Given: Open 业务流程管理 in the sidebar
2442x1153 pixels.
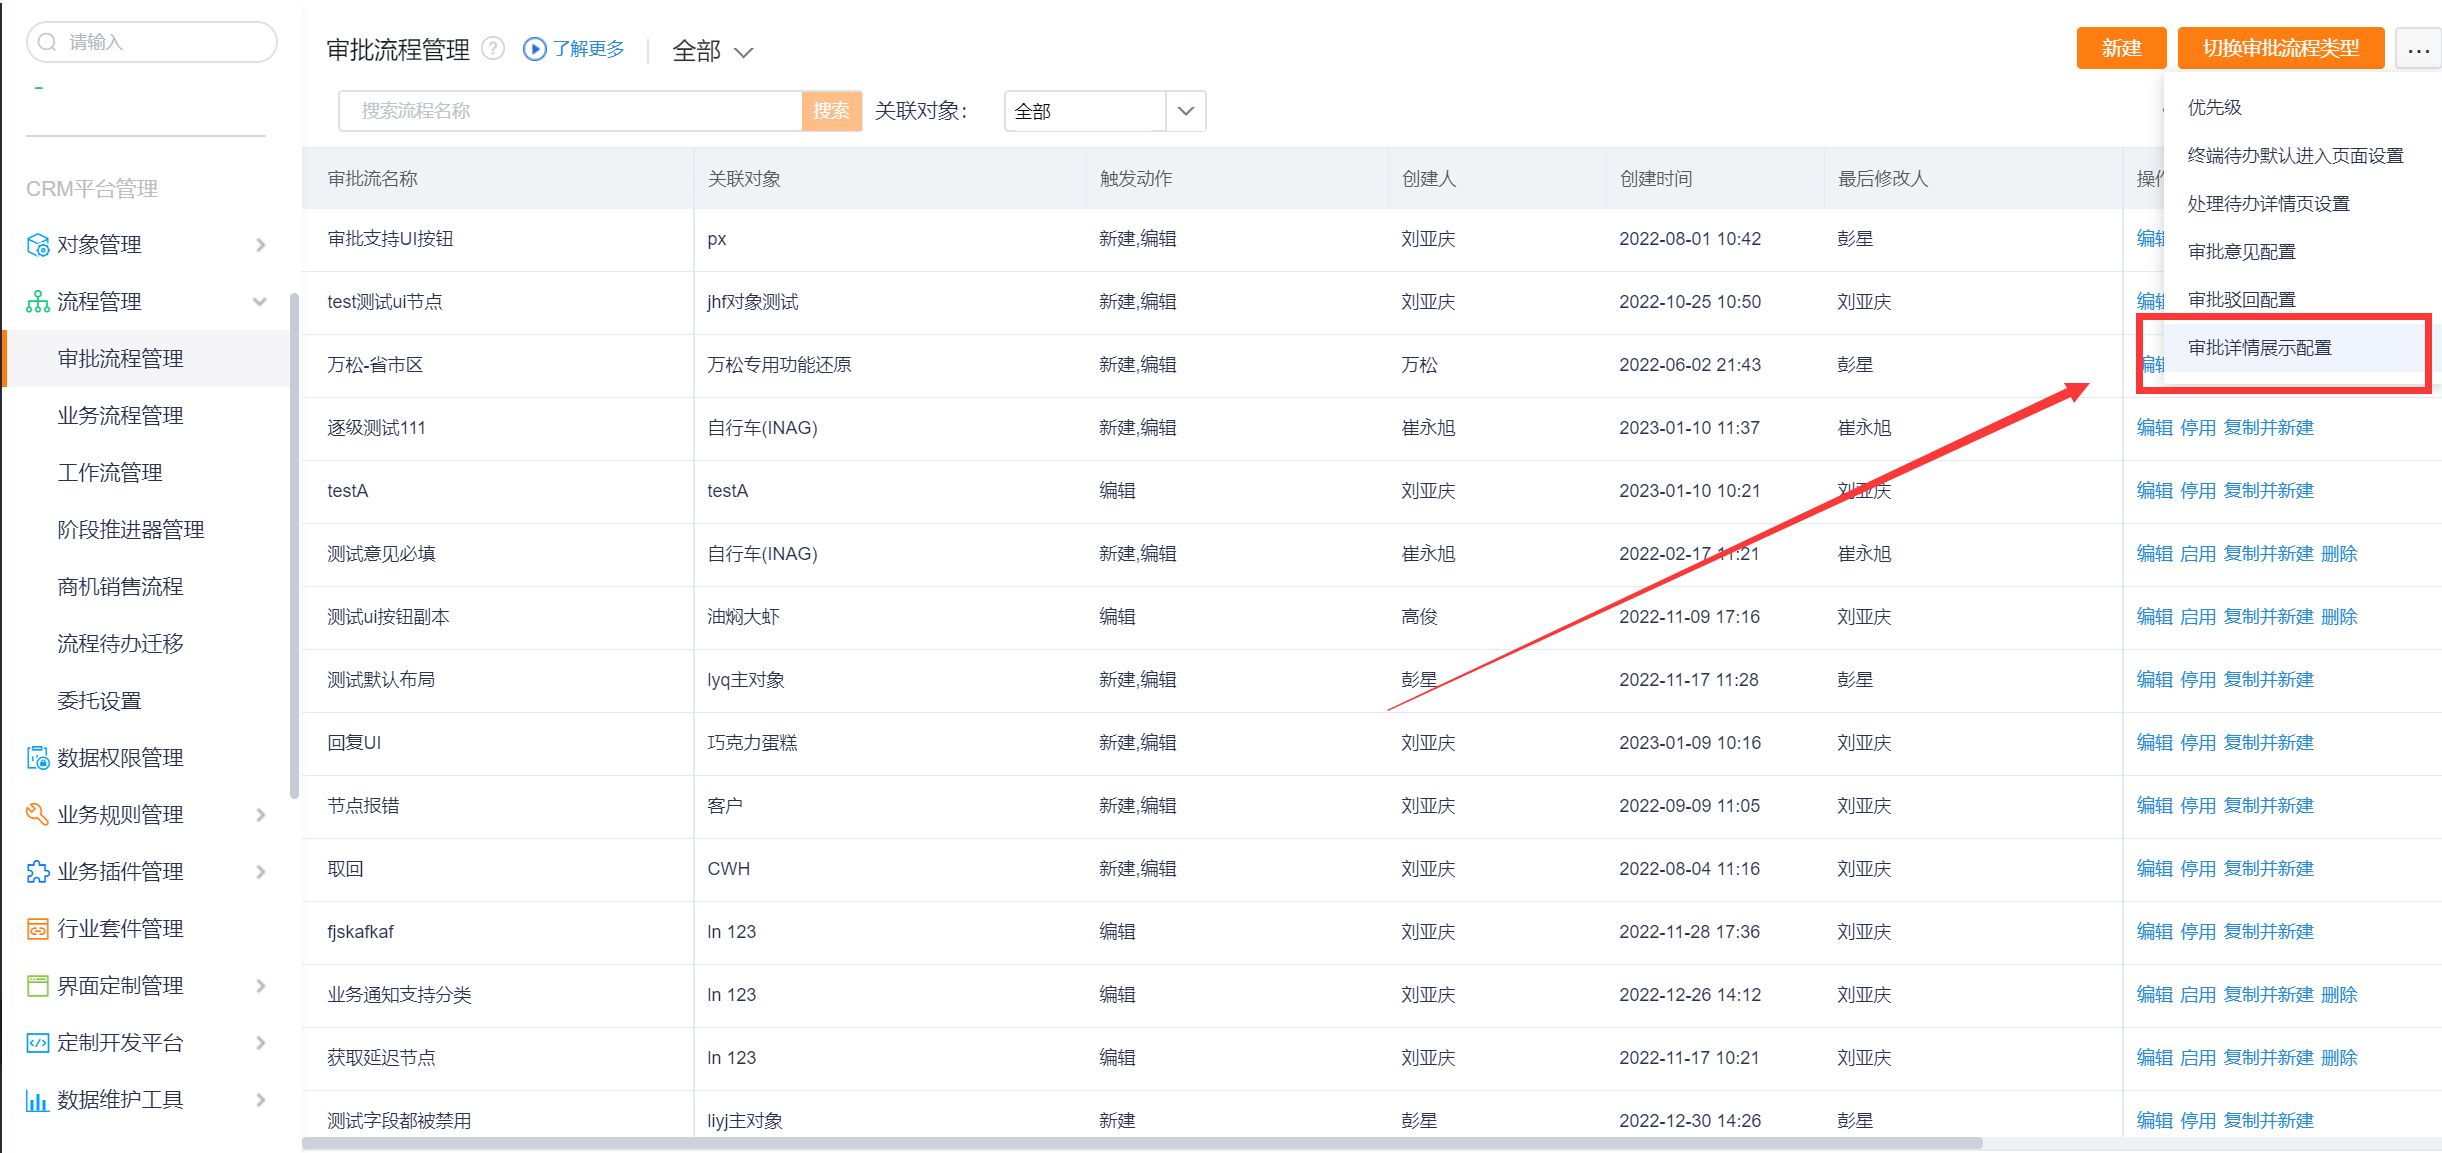Looking at the screenshot, I should tap(120, 416).
